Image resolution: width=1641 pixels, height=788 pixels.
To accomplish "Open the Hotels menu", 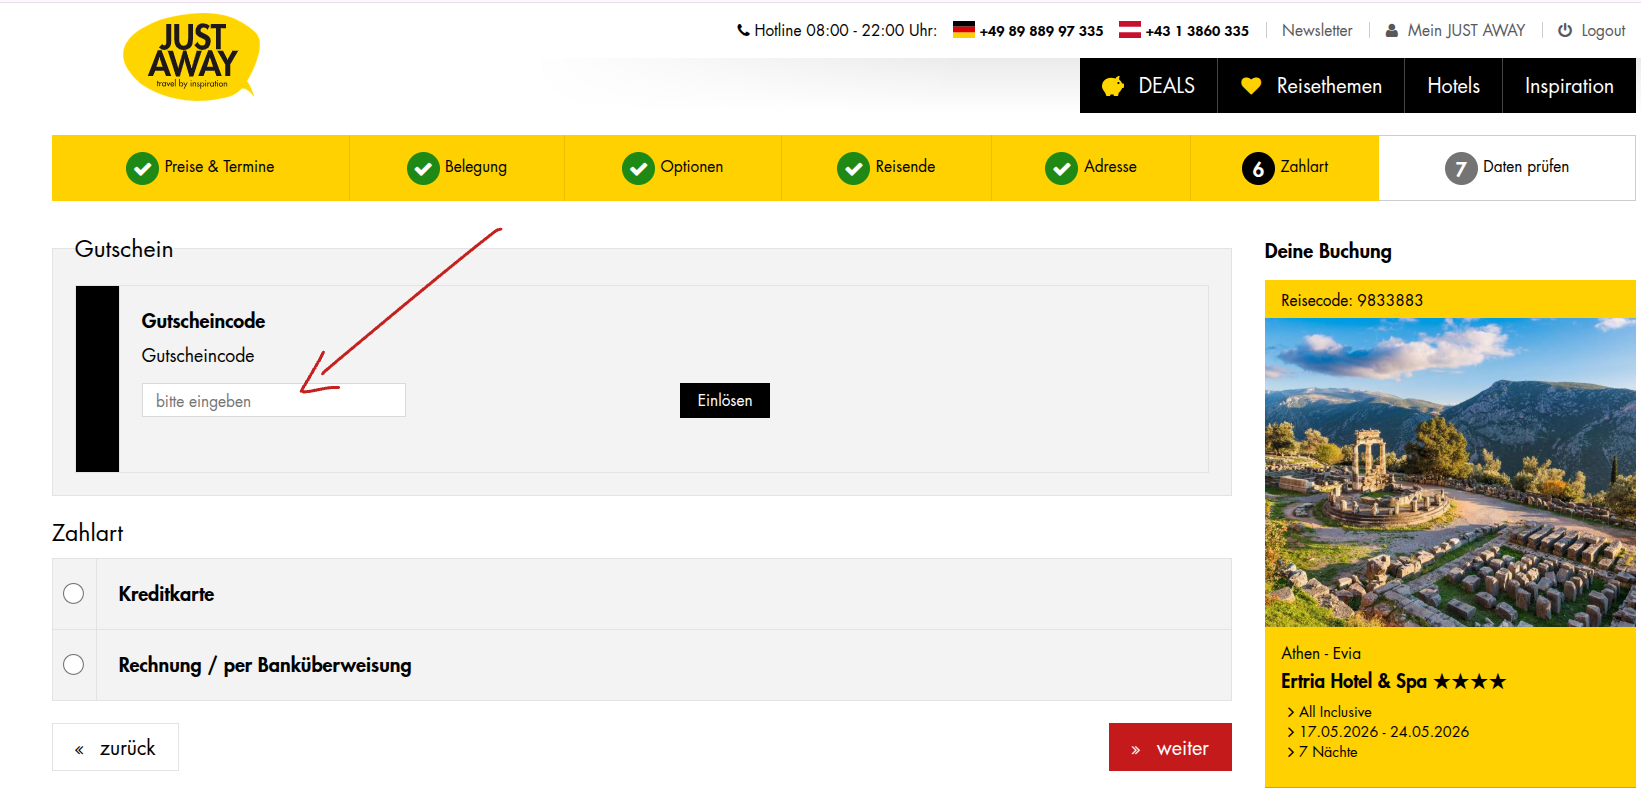I will [1453, 86].
